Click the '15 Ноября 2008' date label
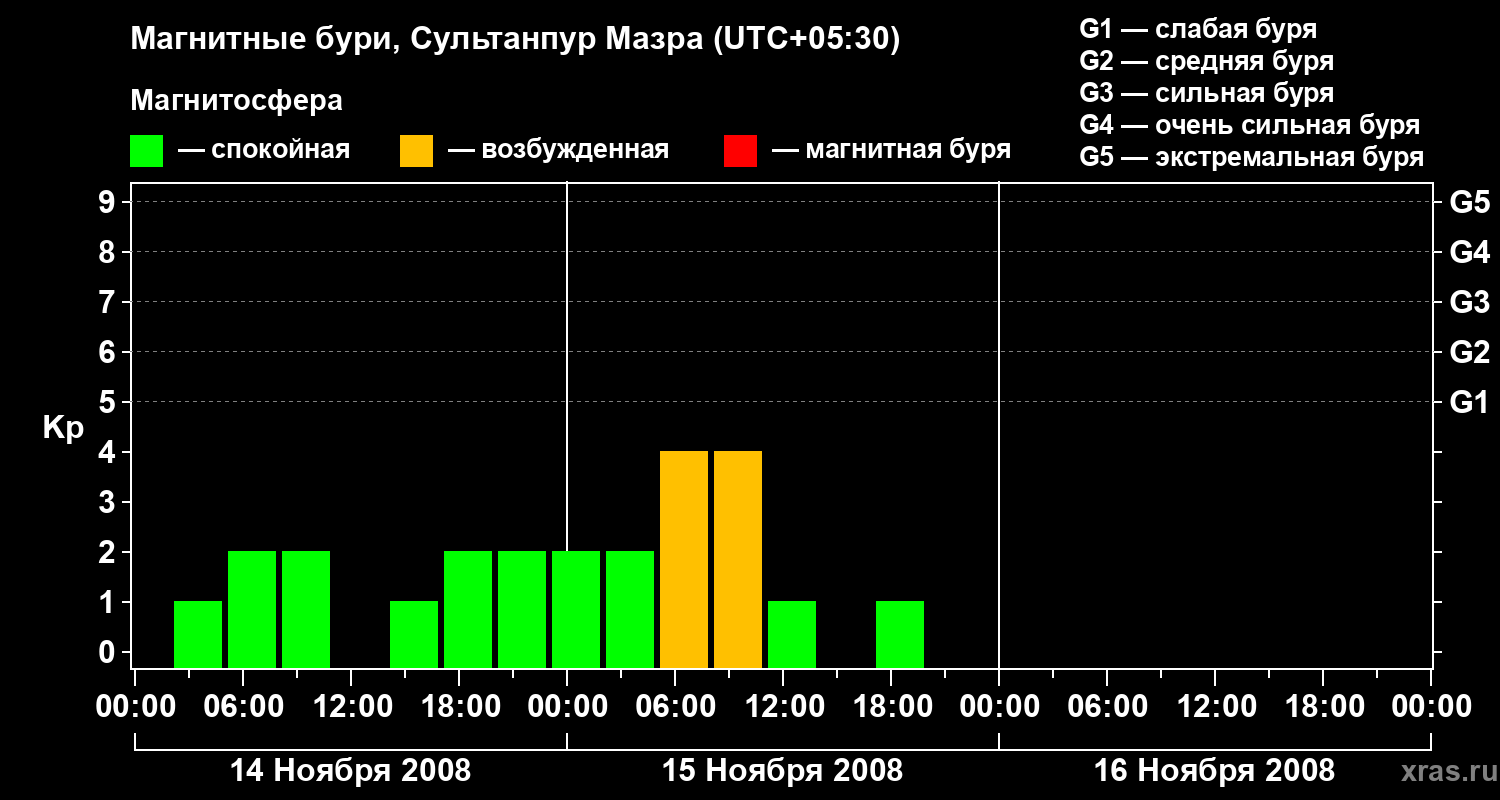The width and height of the screenshot is (1500, 800). point(782,770)
